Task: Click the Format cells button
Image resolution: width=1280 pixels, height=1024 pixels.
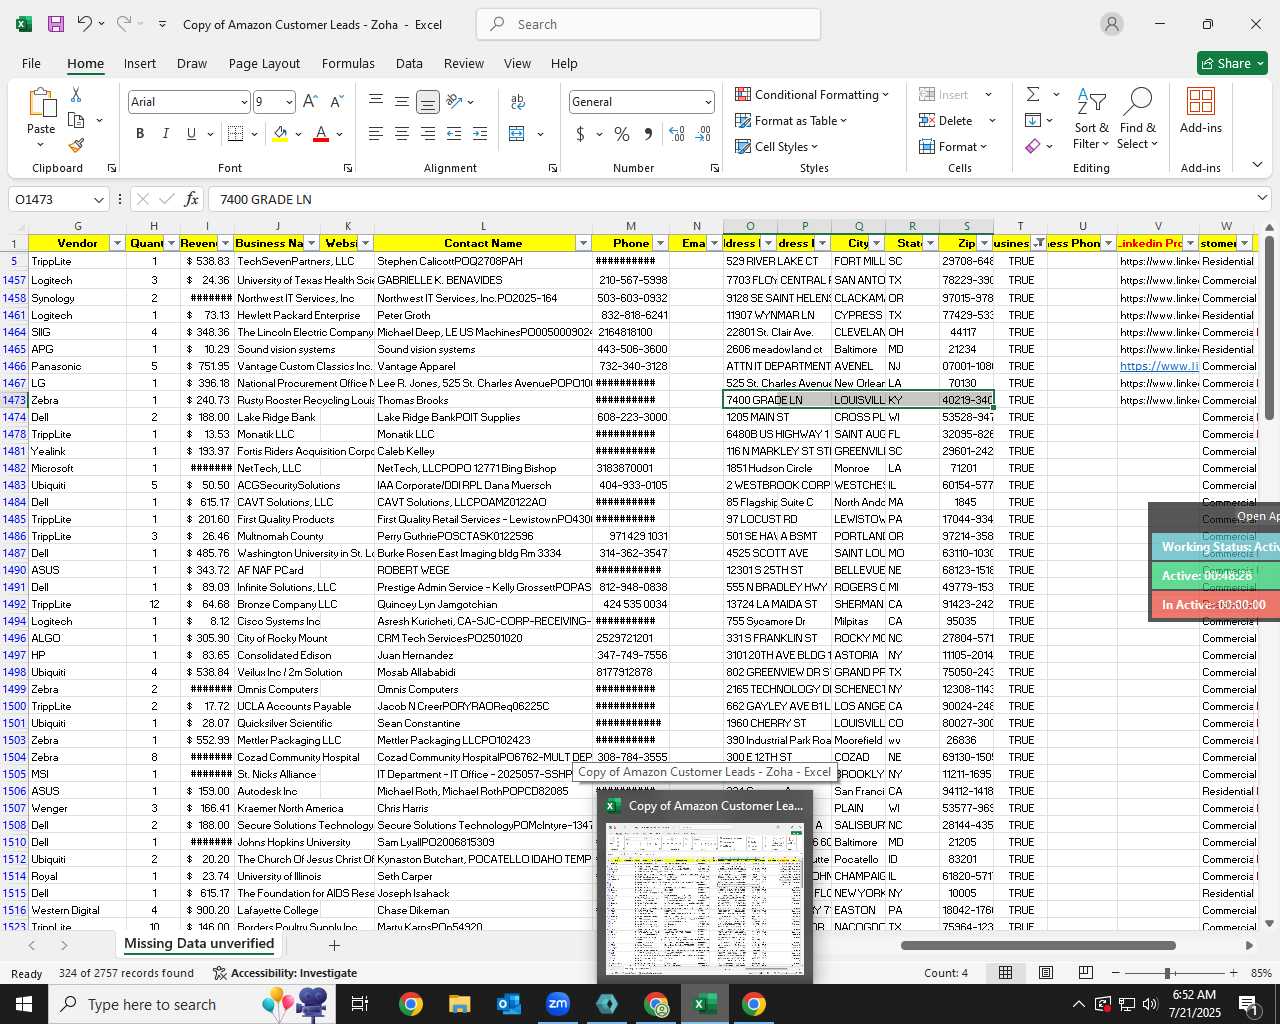Action: coord(954,146)
